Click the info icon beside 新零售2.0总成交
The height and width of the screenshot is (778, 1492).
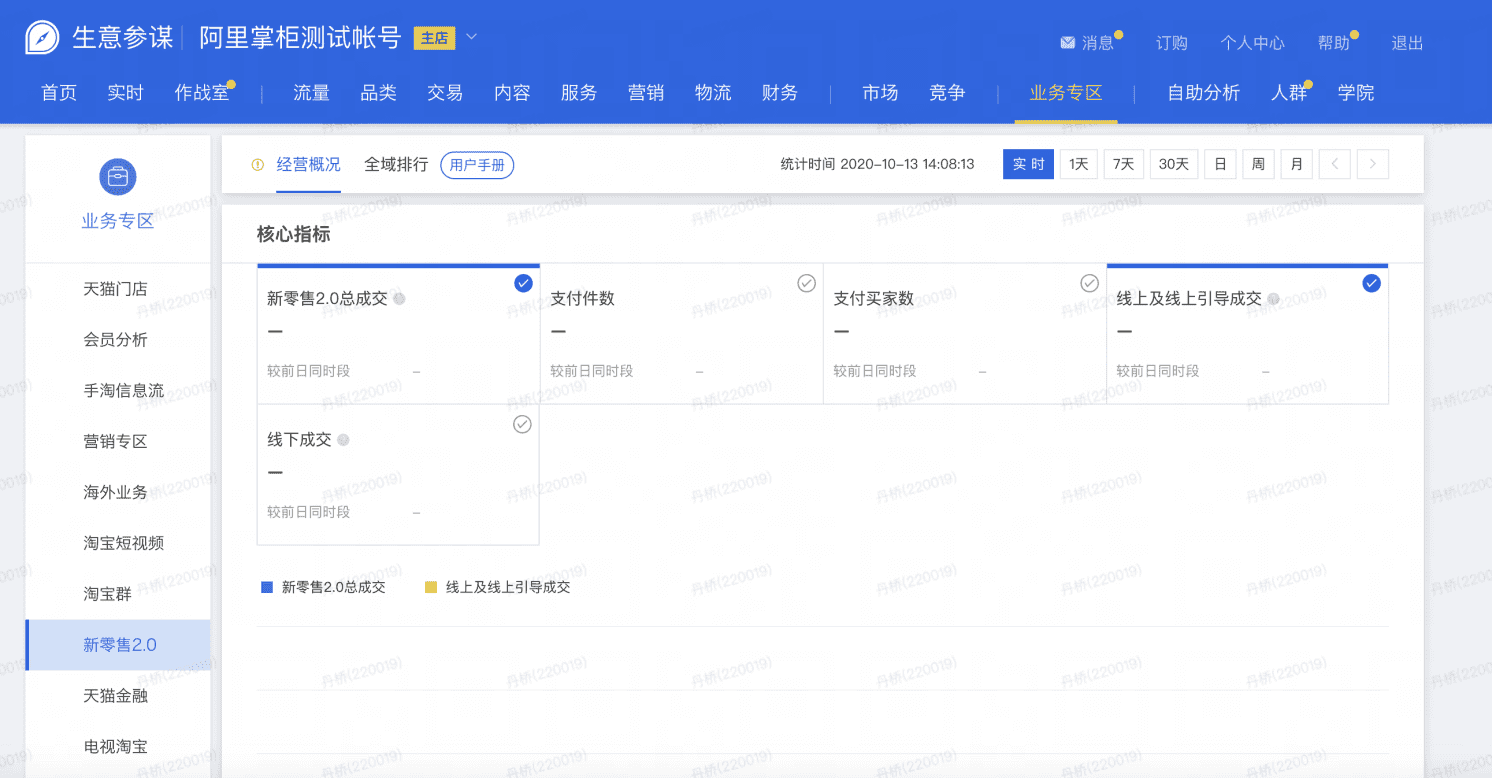[399, 299]
